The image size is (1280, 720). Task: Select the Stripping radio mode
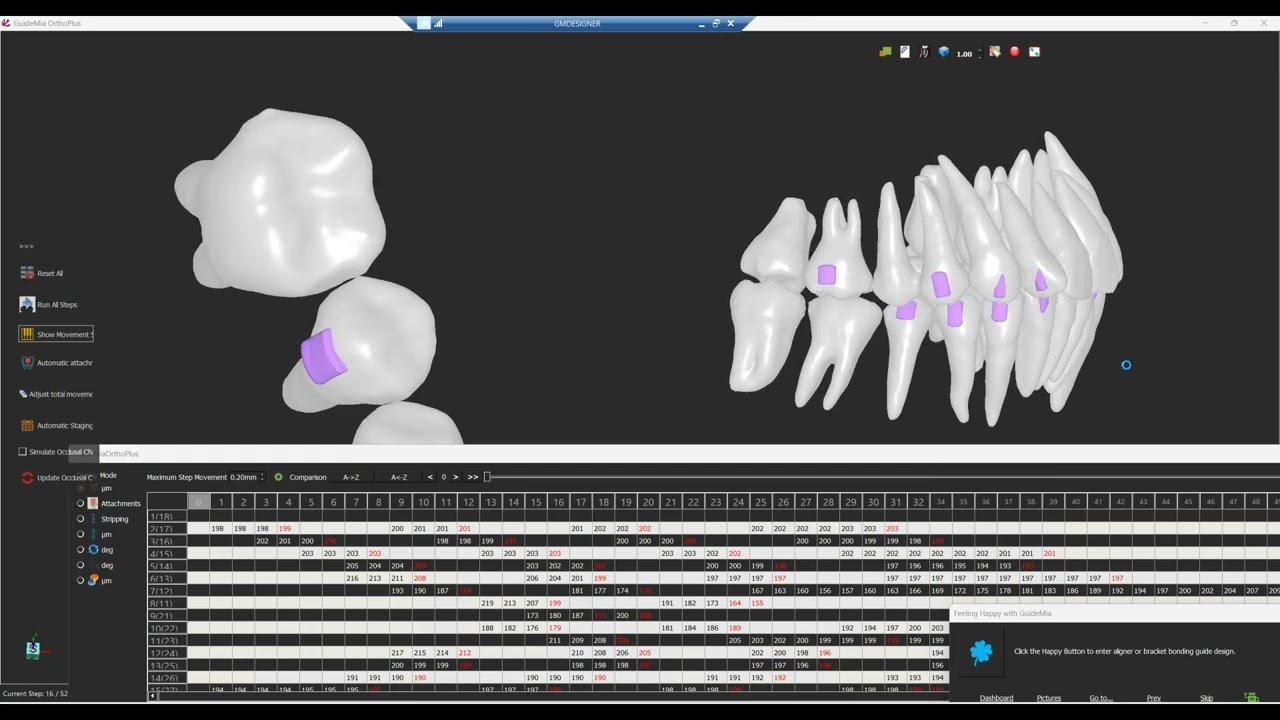click(x=80, y=519)
